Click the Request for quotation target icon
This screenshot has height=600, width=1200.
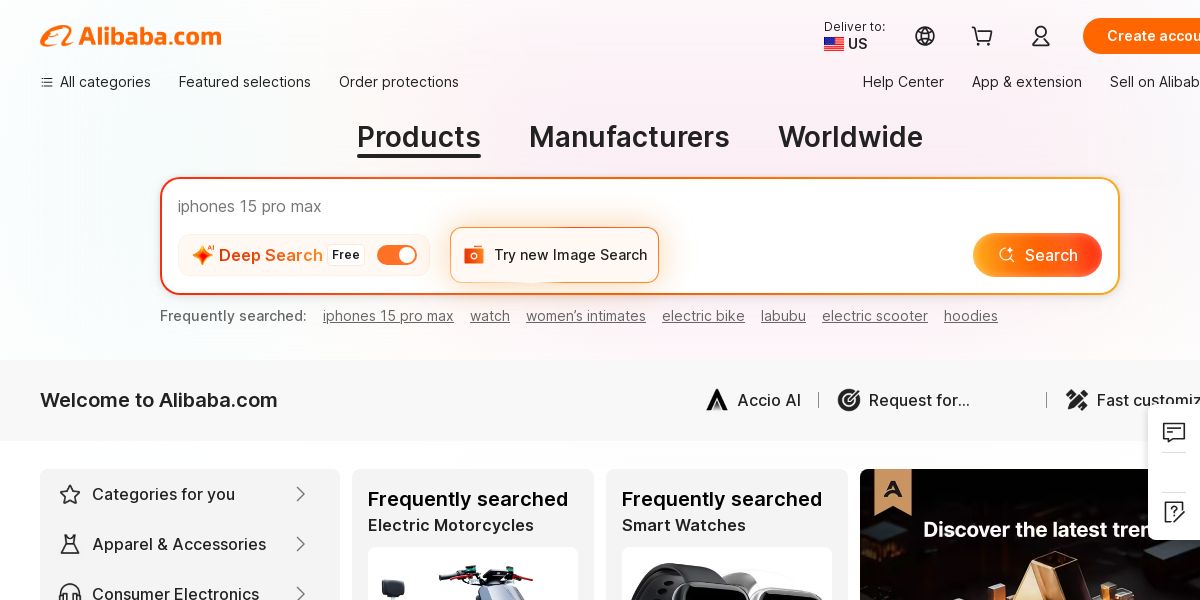[x=849, y=400]
